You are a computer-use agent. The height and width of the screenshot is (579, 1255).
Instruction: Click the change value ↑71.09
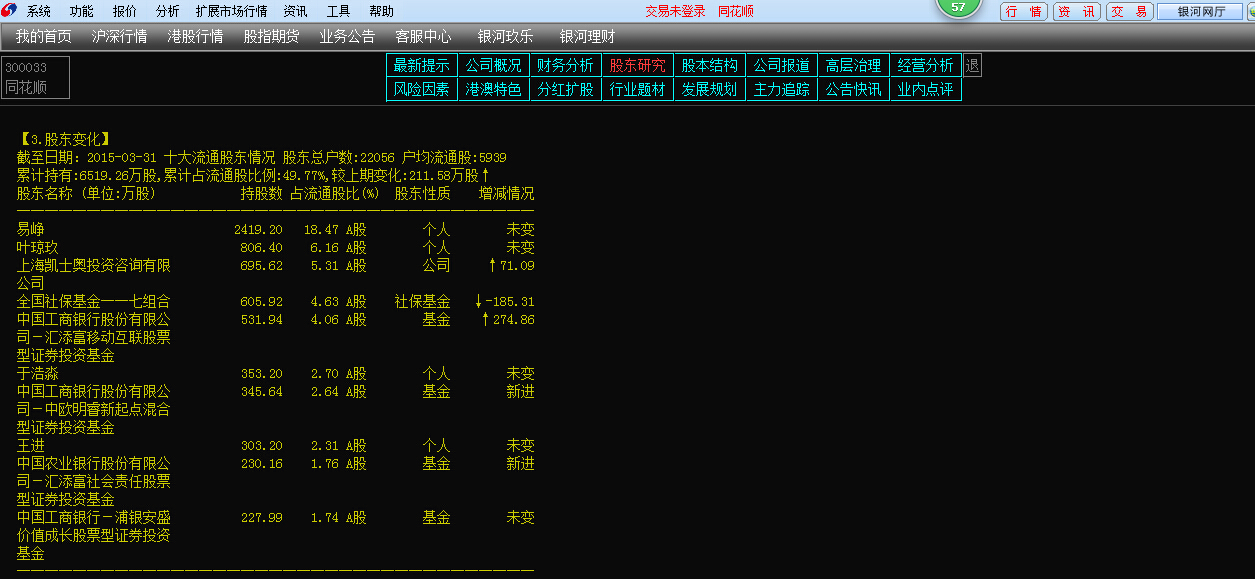511,265
